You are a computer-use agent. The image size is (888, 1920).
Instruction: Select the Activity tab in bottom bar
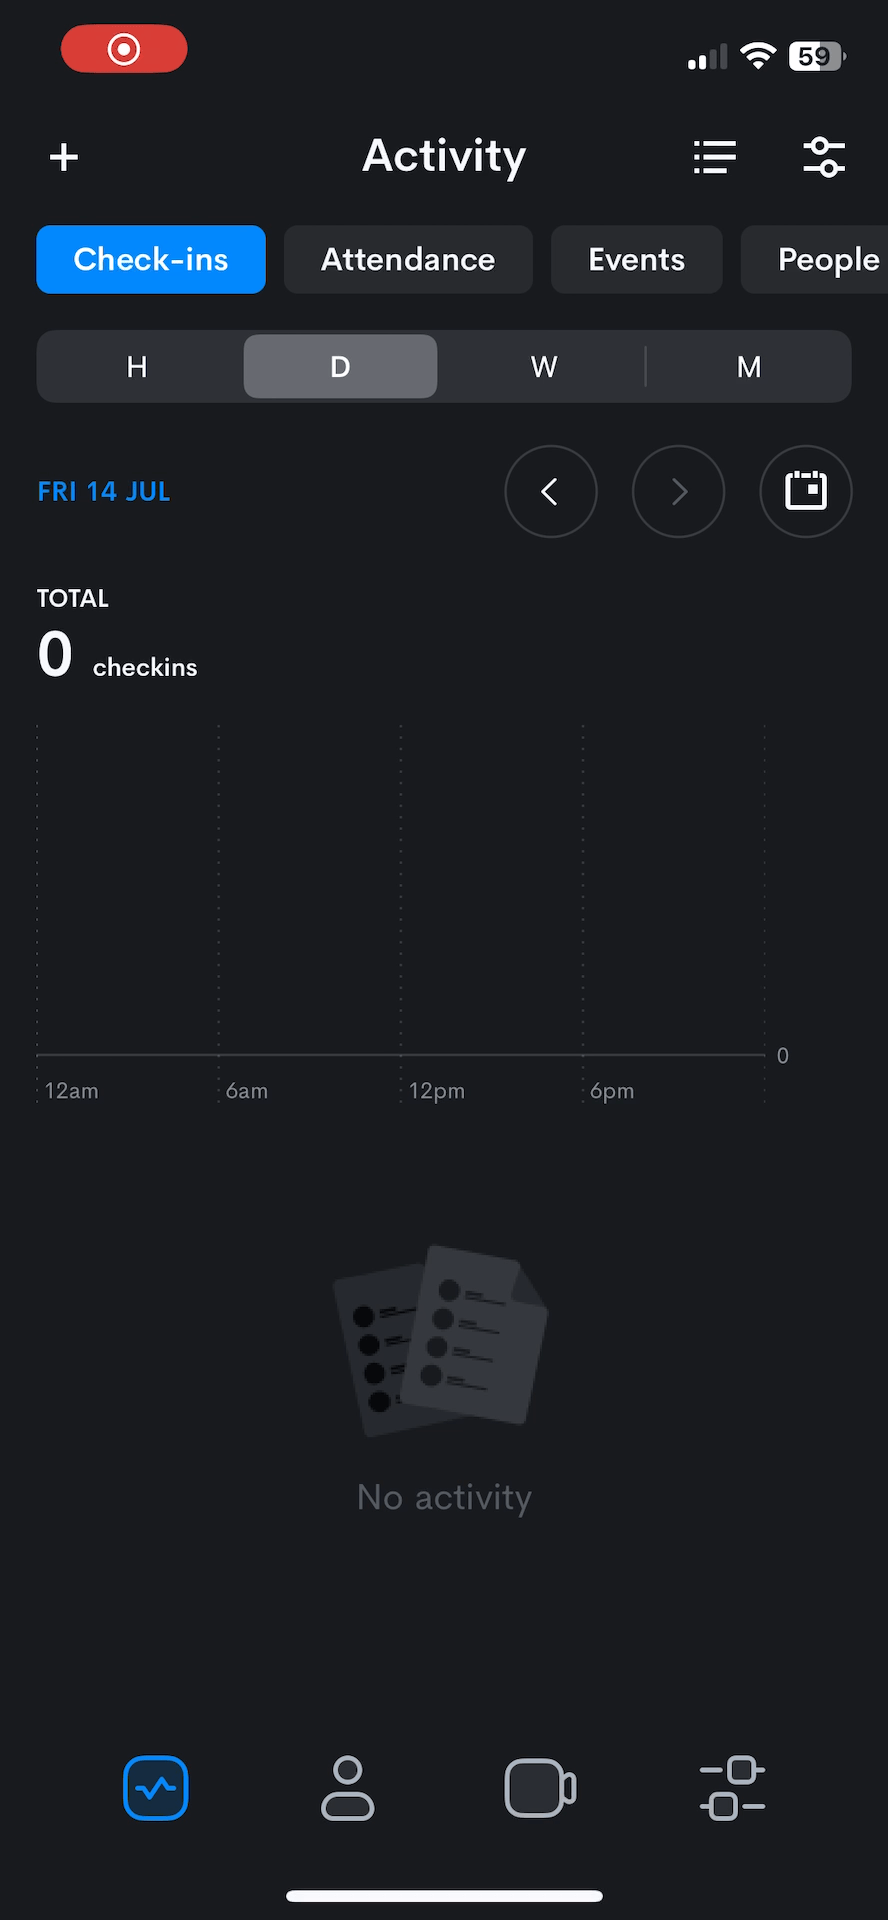coord(156,1788)
